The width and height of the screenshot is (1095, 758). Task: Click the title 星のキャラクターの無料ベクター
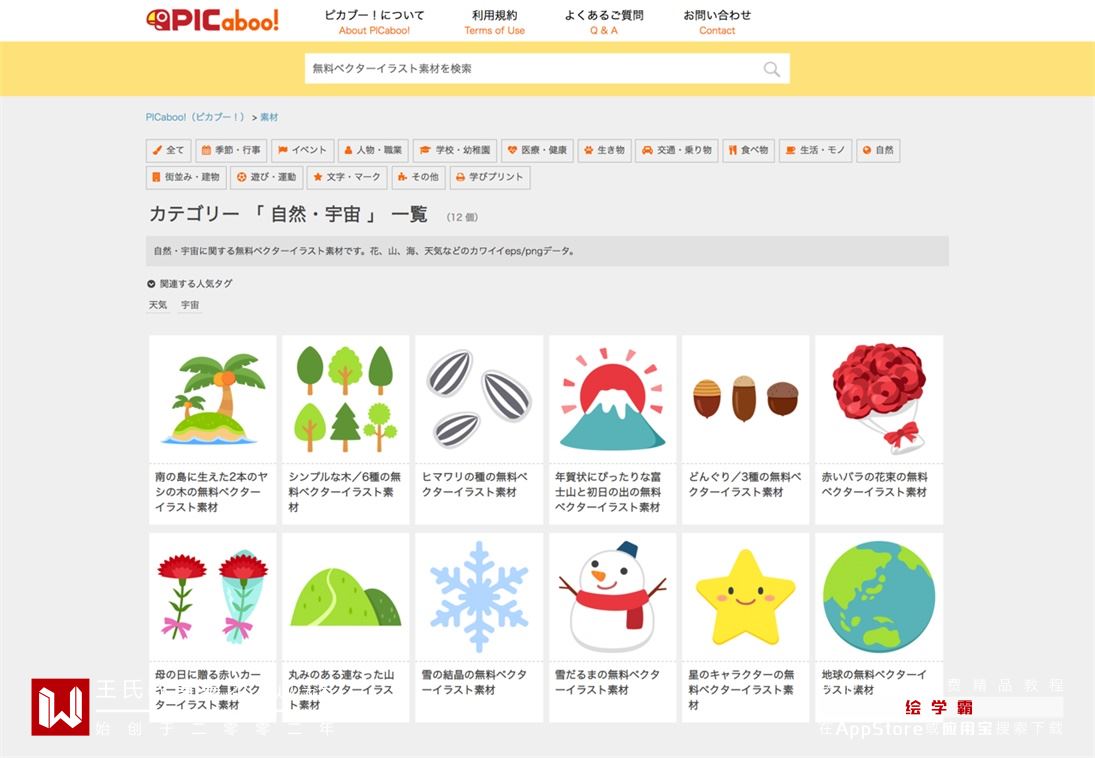[741, 690]
